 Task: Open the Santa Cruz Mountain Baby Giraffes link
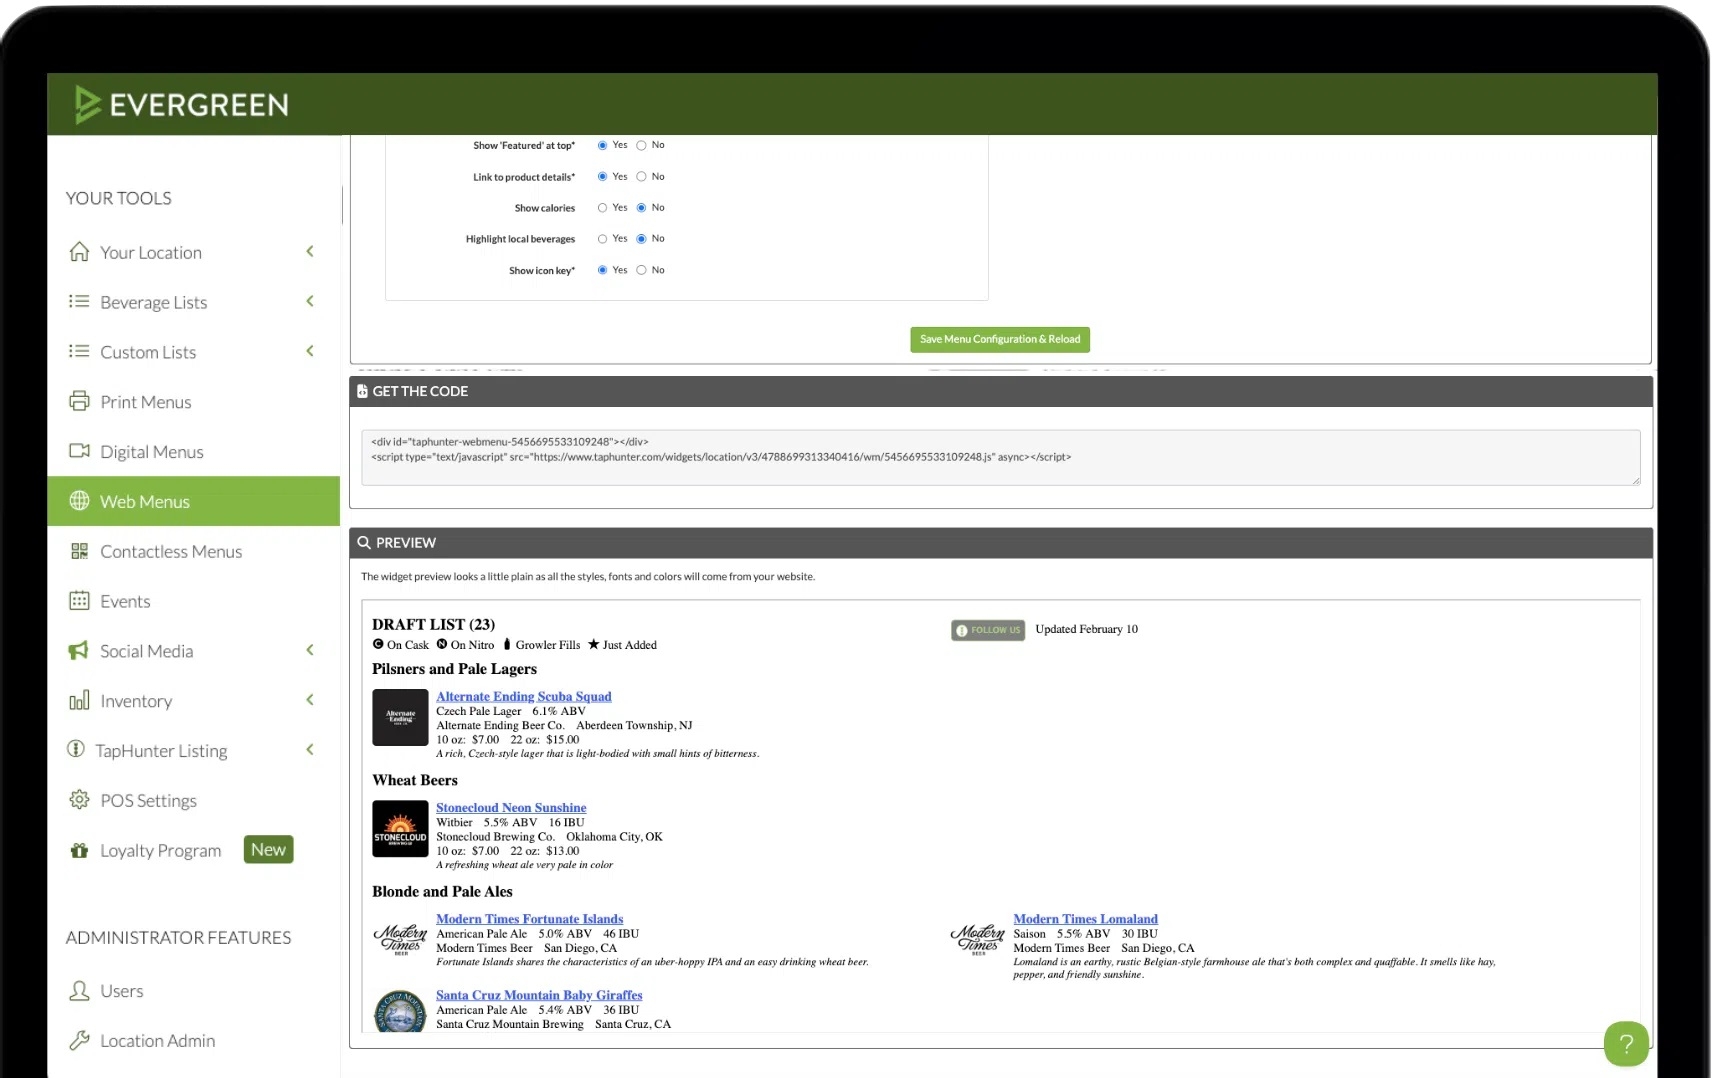pyautogui.click(x=539, y=995)
